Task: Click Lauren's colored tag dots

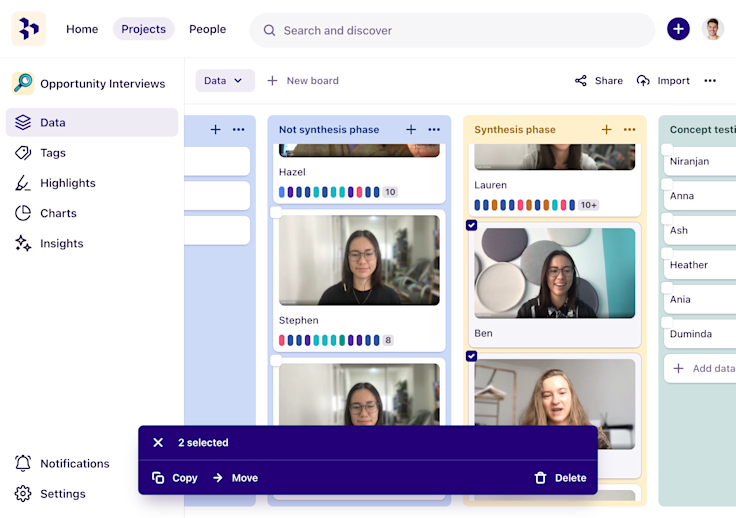Action: [x=525, y=205]
